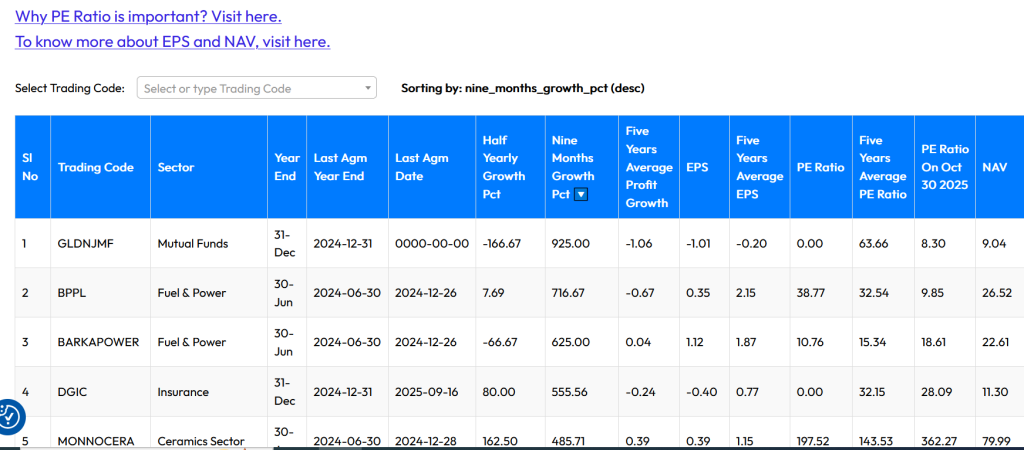Click the accessibility widget icon at the left edge
Screen dimensions: 1024x450
point(10,416)
